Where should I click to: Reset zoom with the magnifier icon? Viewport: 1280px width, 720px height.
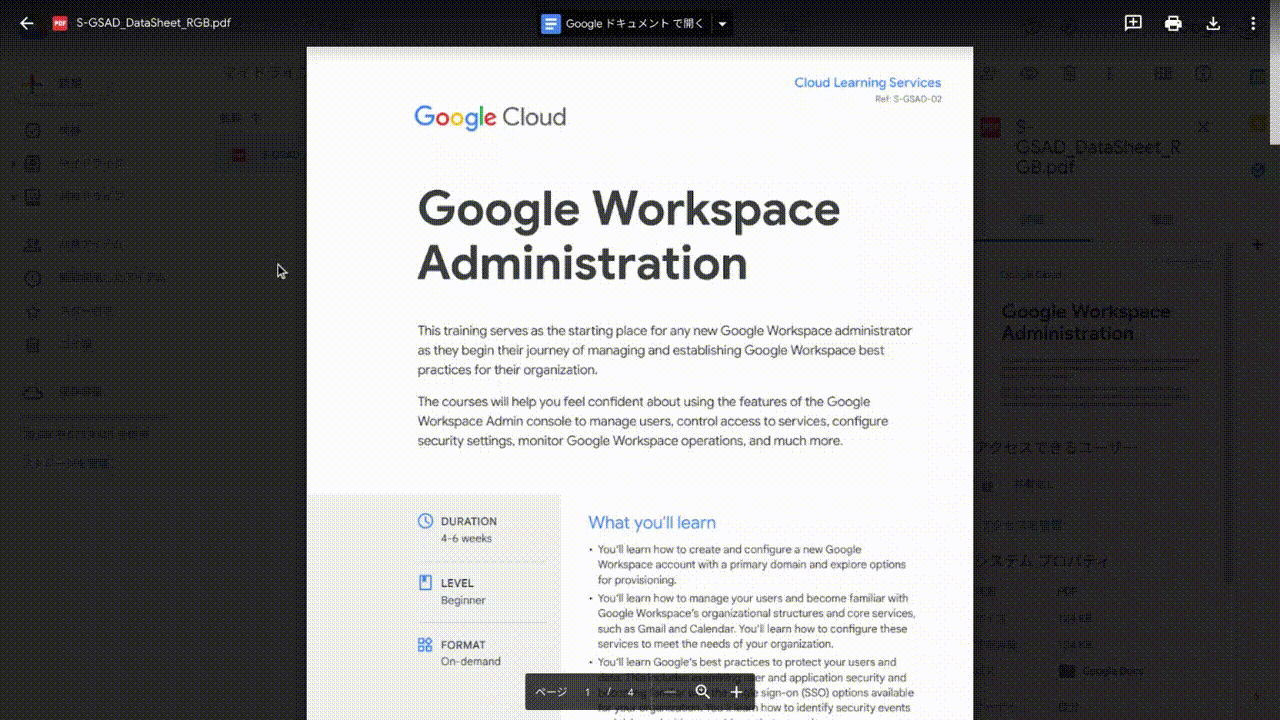coord(703,692)
